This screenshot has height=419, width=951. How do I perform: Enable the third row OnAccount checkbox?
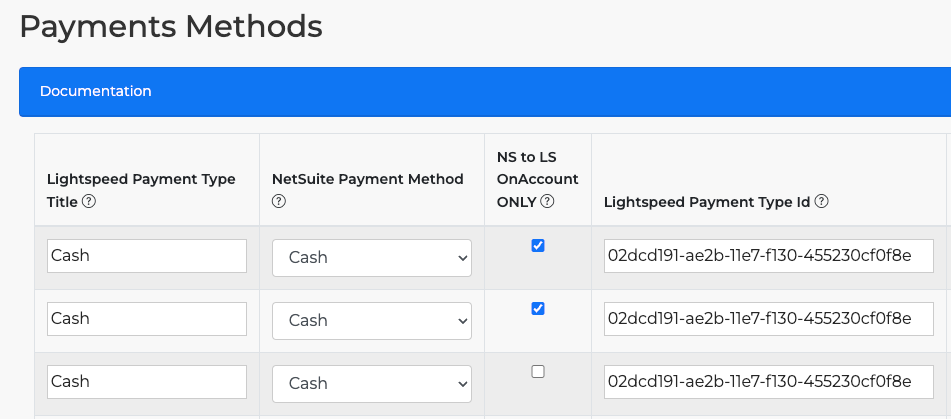[x=538, y=371]
